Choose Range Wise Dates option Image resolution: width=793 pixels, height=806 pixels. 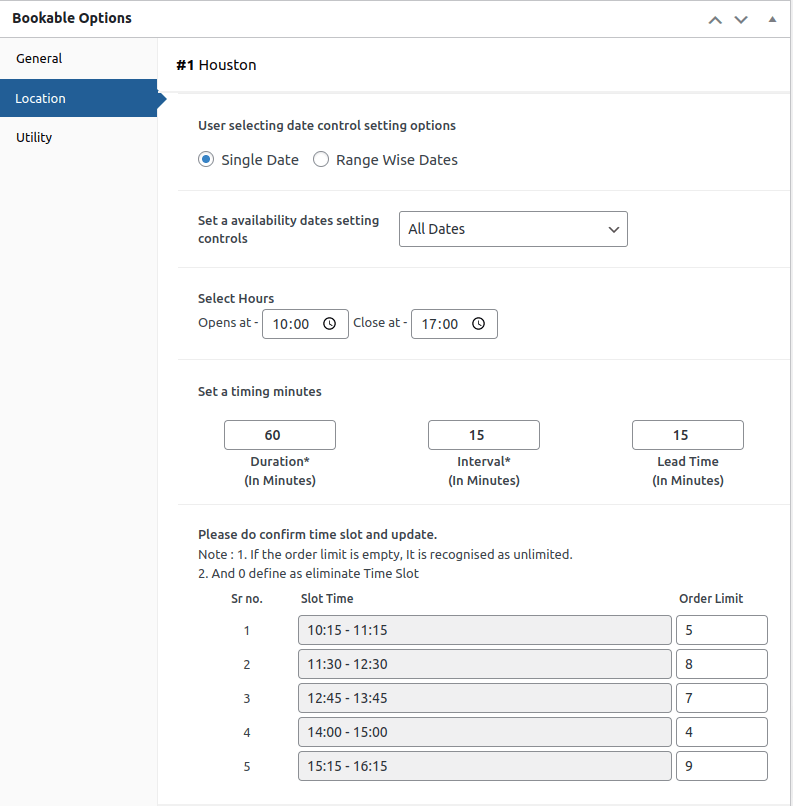tap(321, 159)
